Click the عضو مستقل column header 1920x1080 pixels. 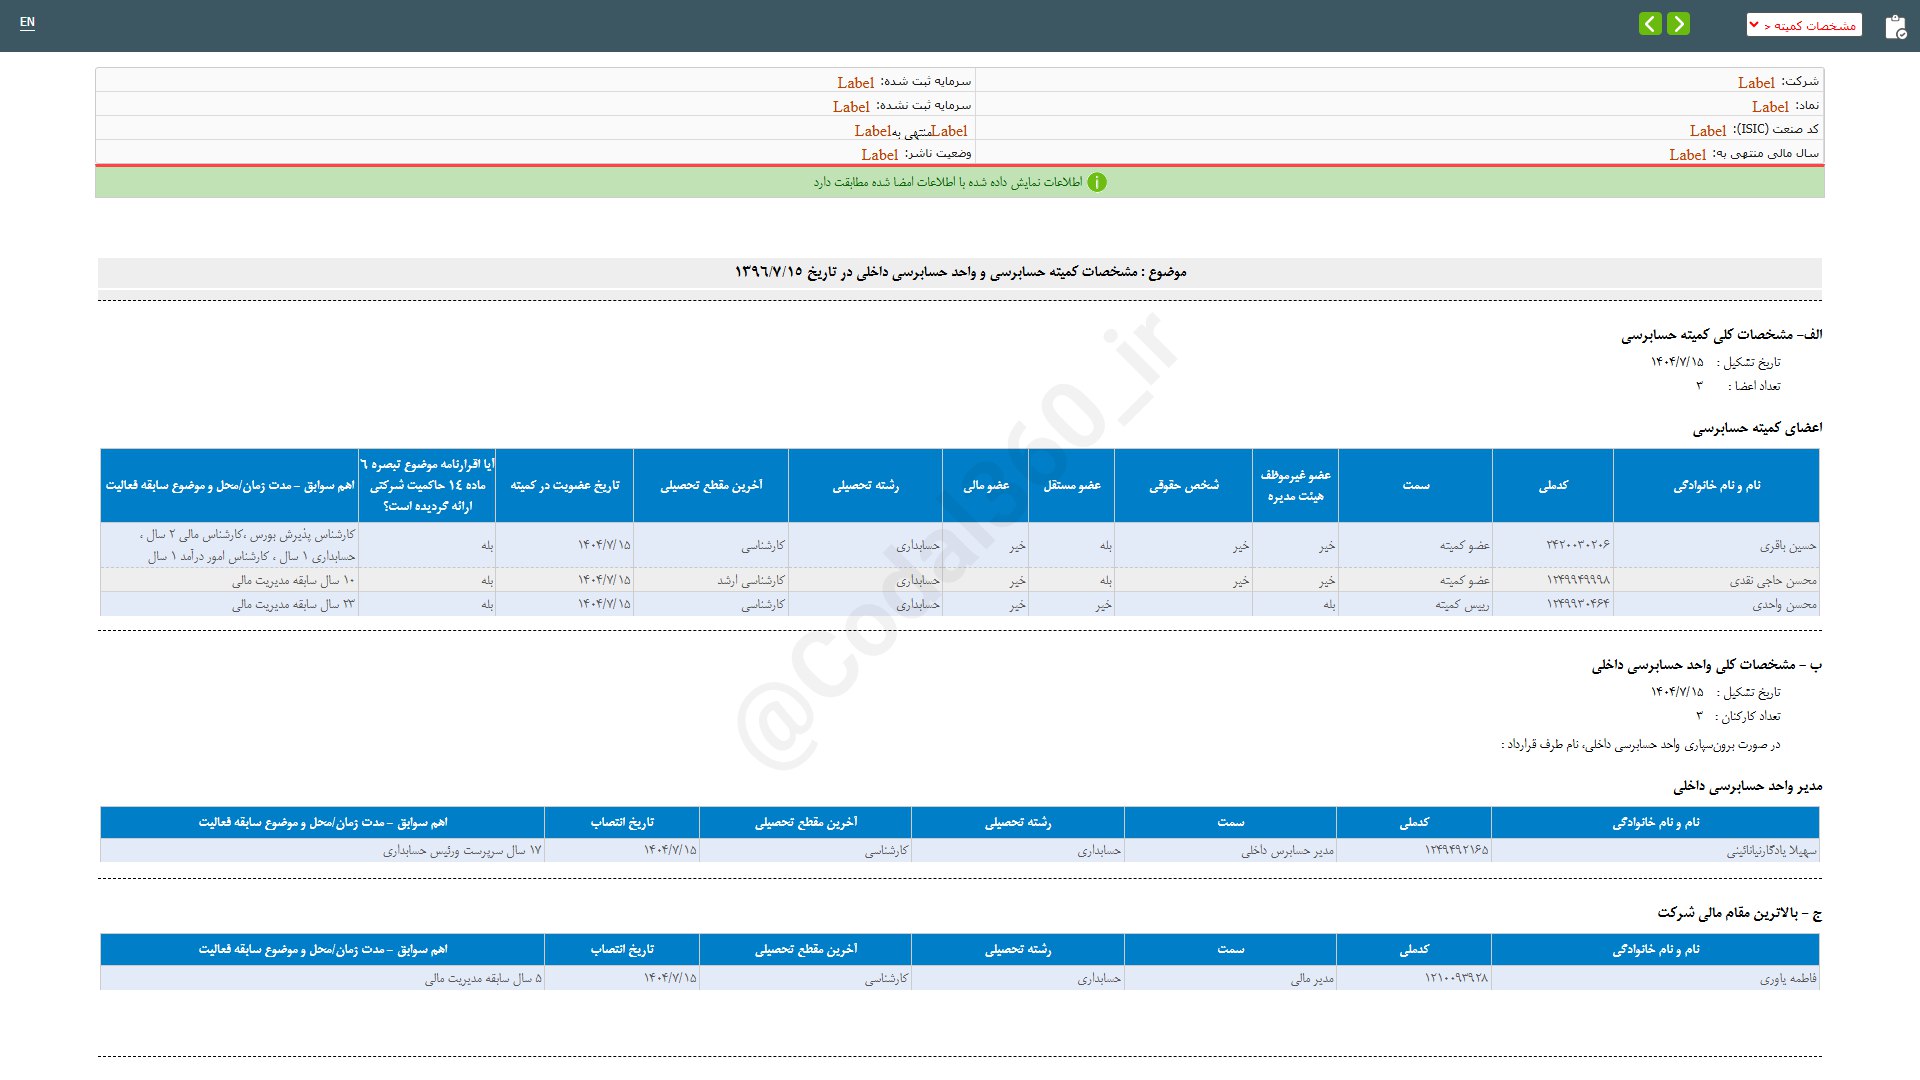click(1071, 485)
